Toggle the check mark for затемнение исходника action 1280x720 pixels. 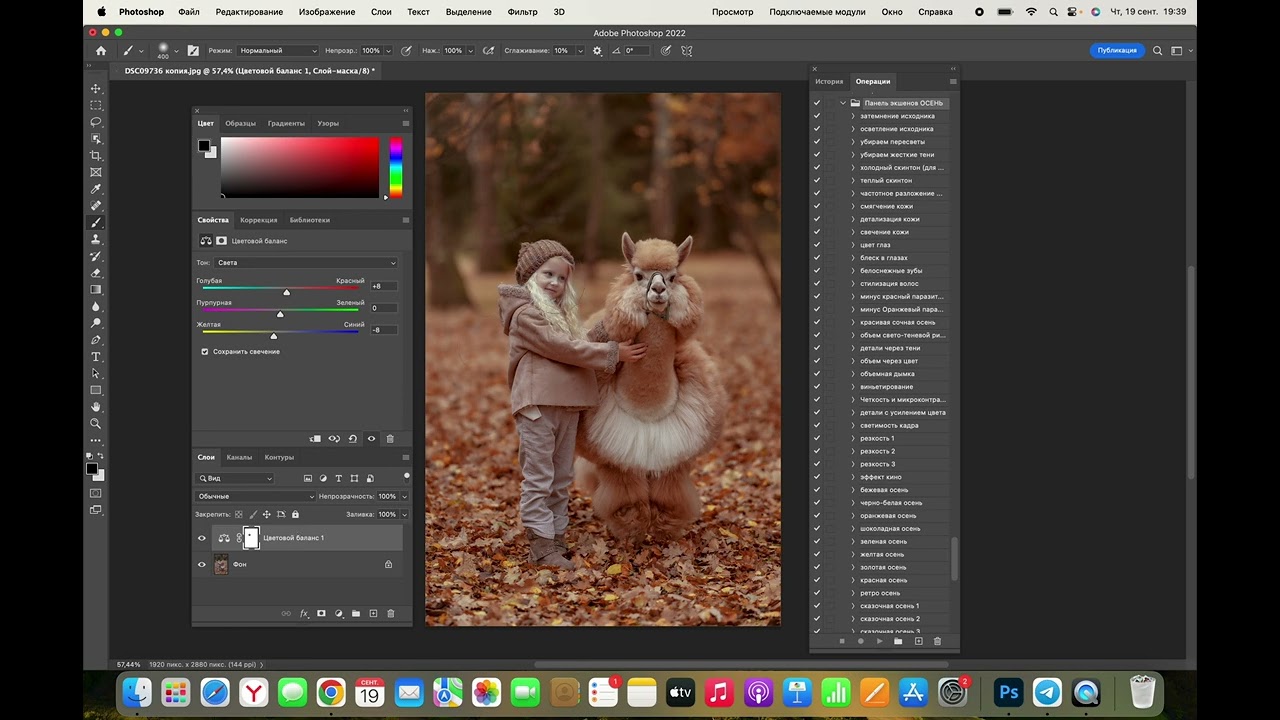pyautogui.click(x=817, y=116)
